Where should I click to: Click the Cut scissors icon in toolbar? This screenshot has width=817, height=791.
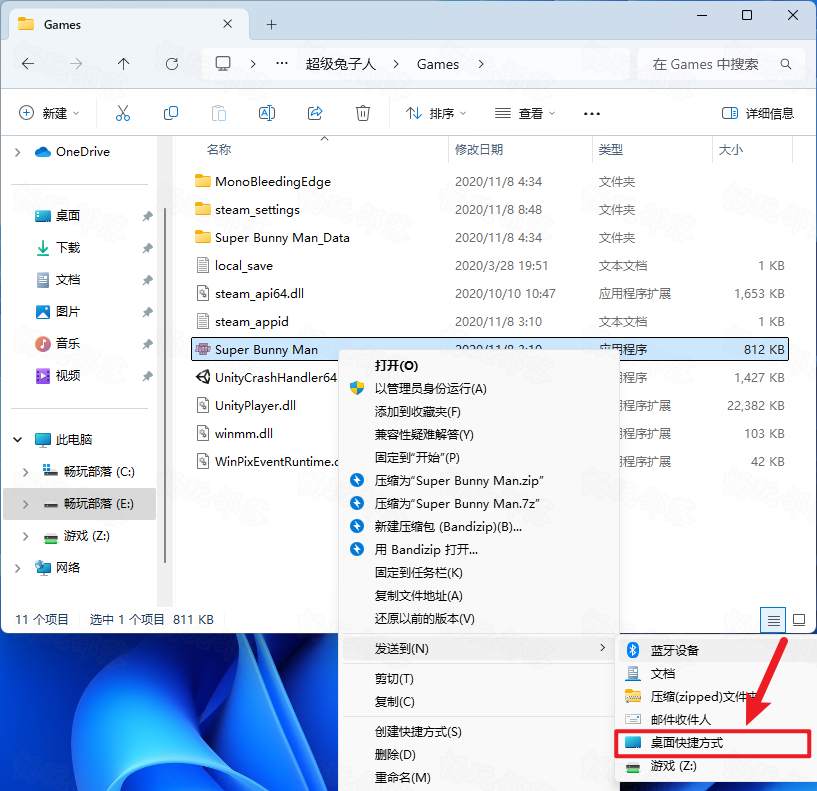click(x=123, y=113)
